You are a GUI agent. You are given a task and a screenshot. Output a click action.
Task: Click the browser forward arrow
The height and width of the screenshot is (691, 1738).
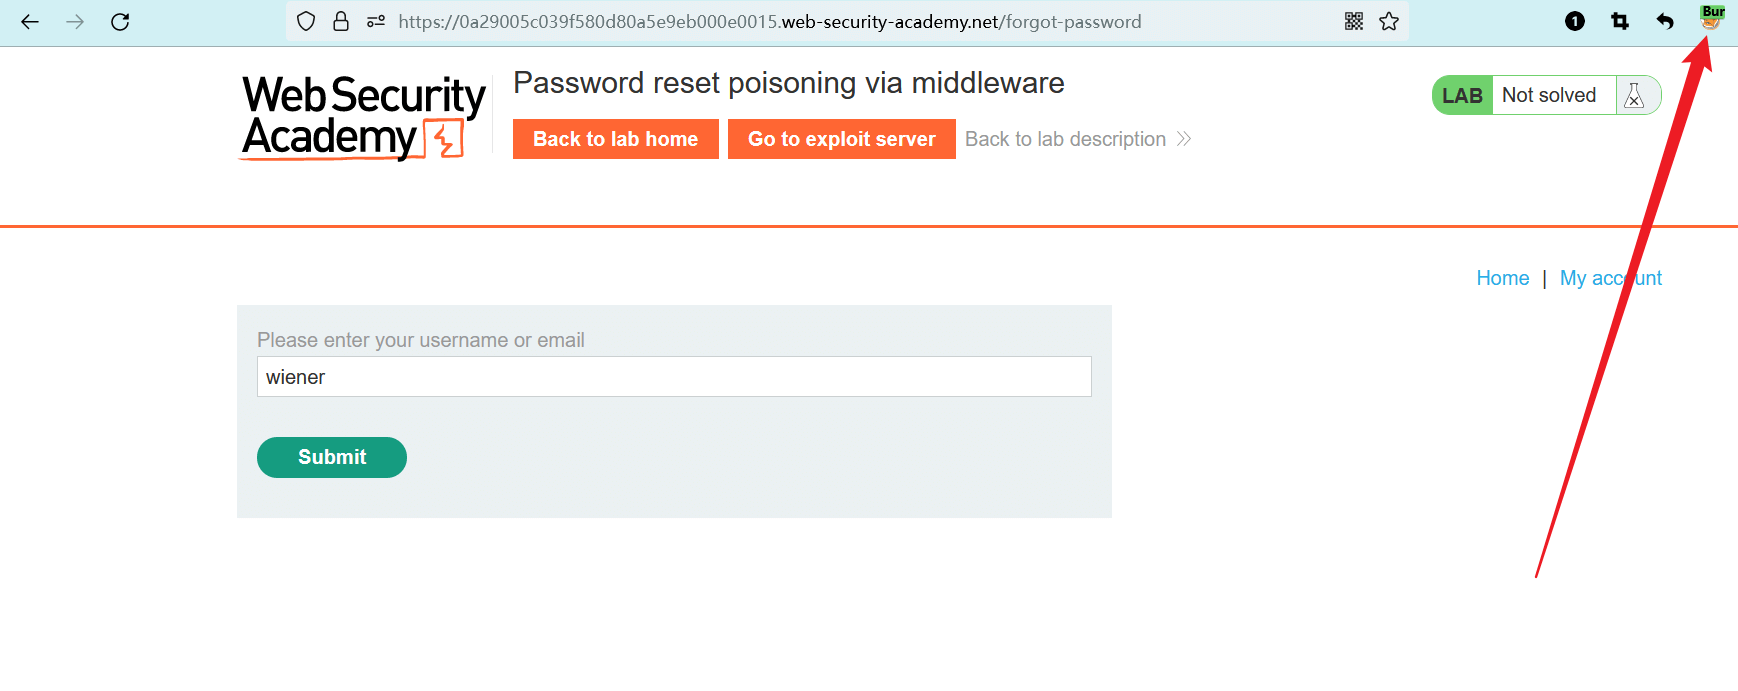coord(75,22)
